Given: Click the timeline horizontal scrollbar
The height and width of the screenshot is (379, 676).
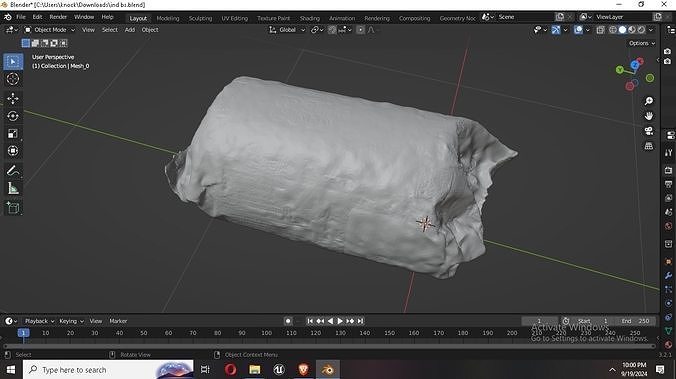Looking at the screenshot, I should pyautogui.click(x=330, y=346).
